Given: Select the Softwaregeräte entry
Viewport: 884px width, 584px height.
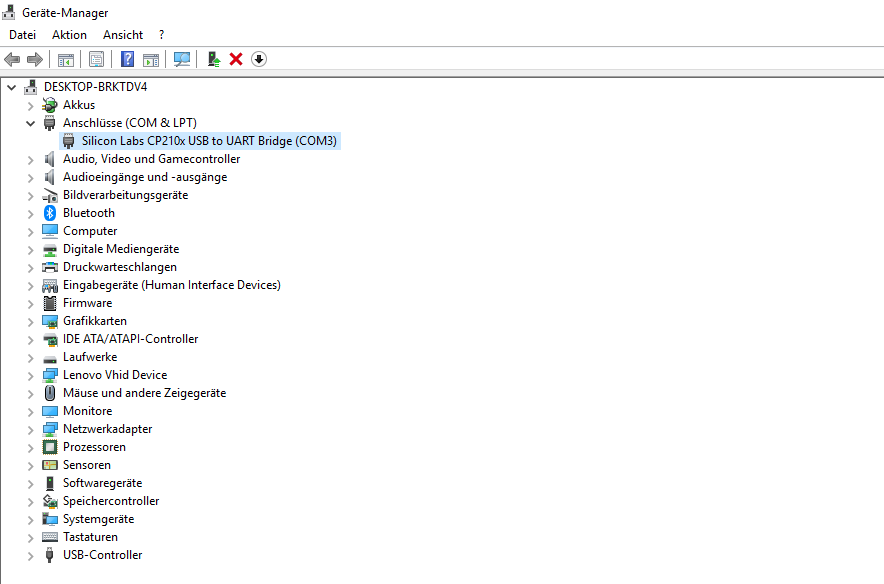Looking at the screenshot, I should [x=103, y=483].
